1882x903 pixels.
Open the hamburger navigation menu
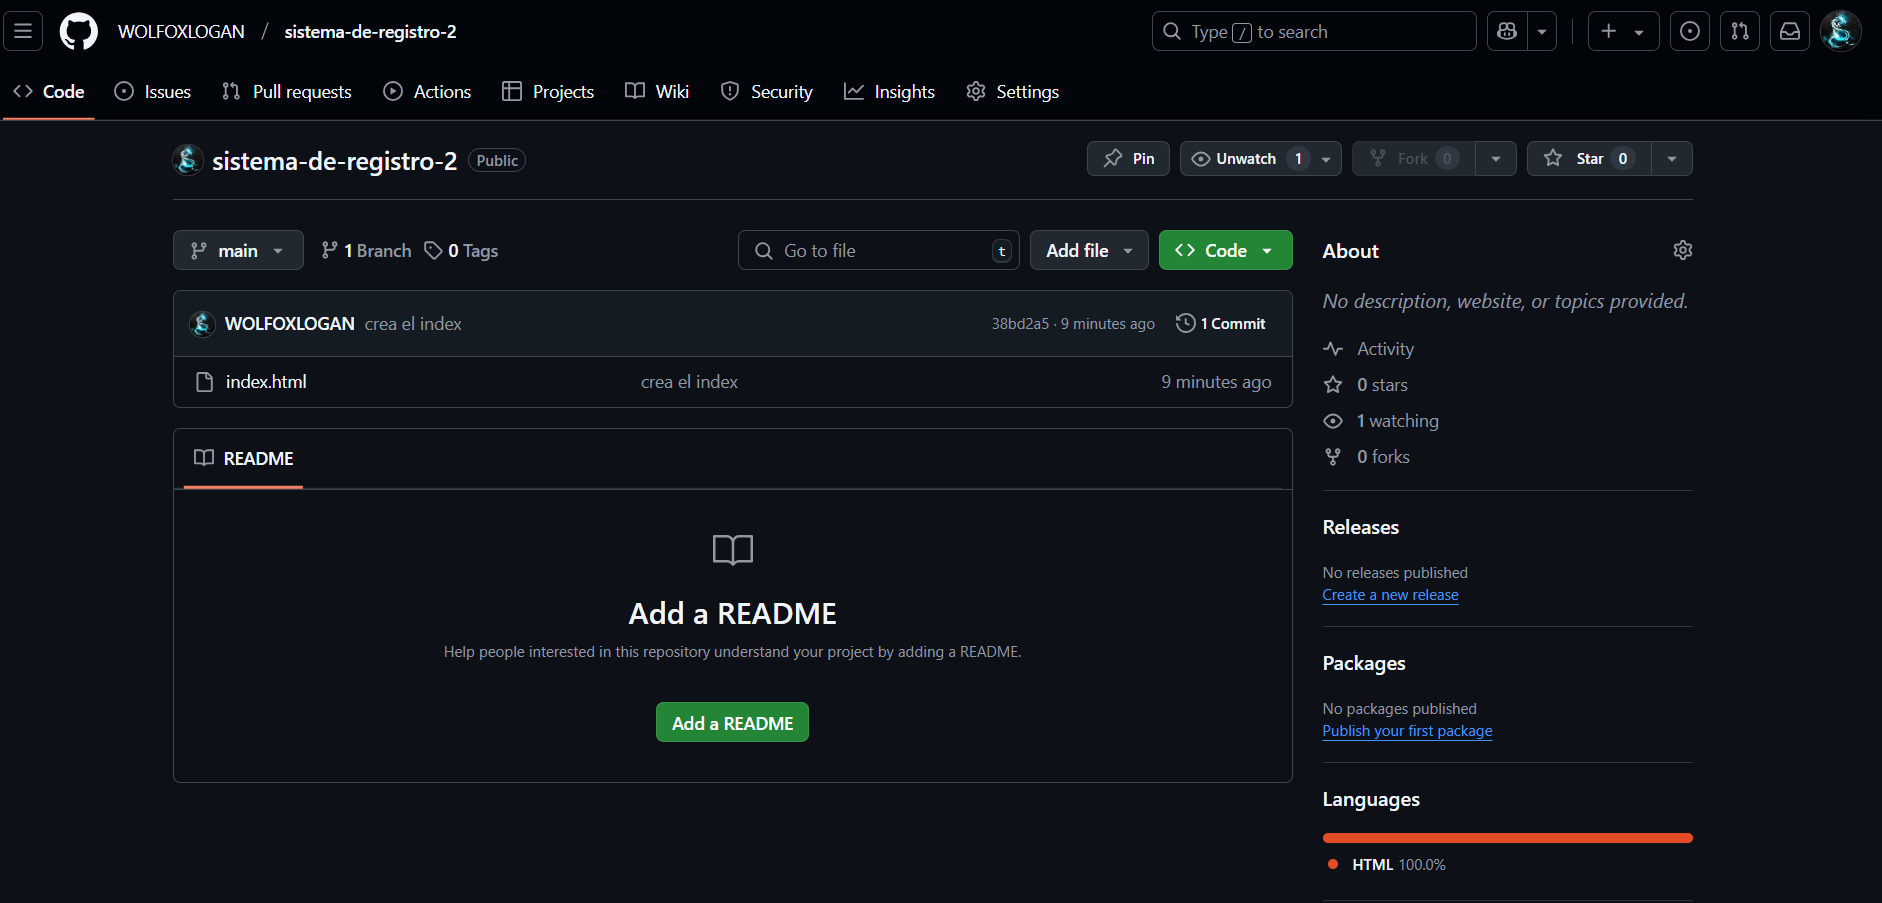point(23,31)
